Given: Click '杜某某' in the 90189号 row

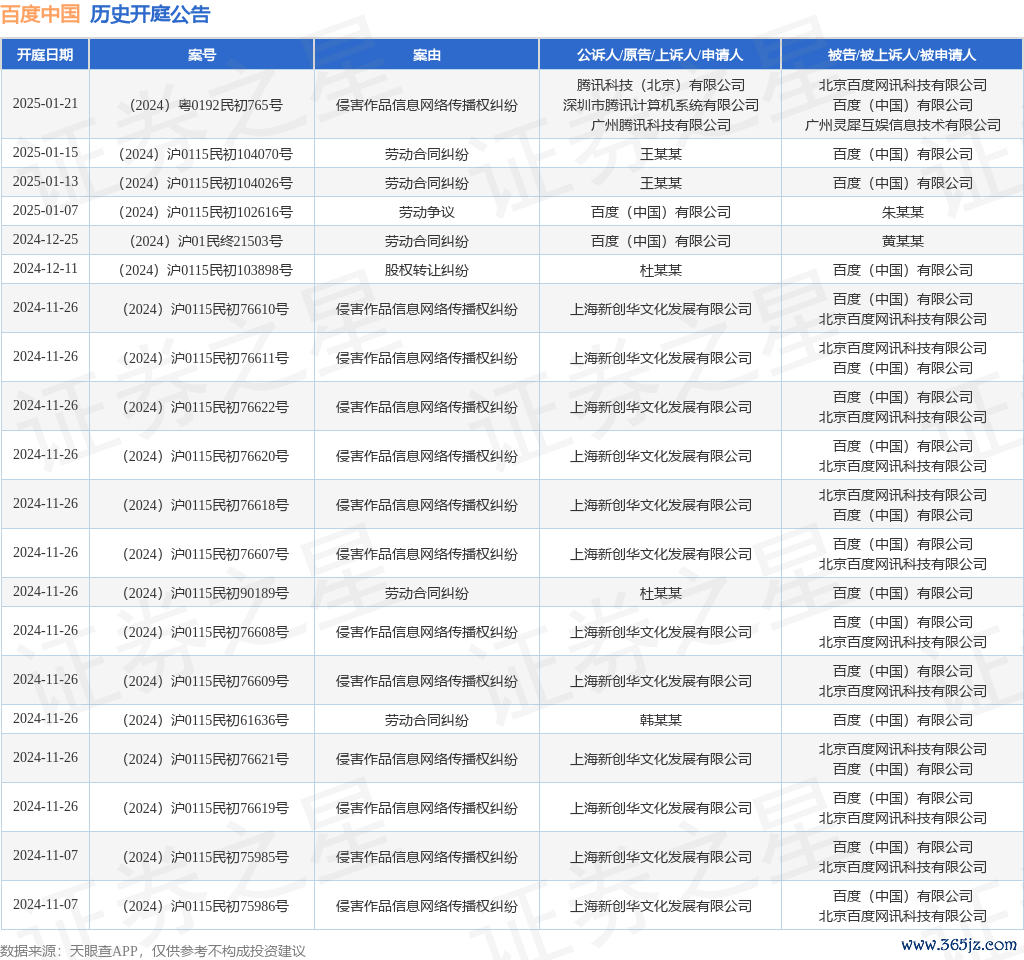Looking at the screenshot, I should point(661,594).
